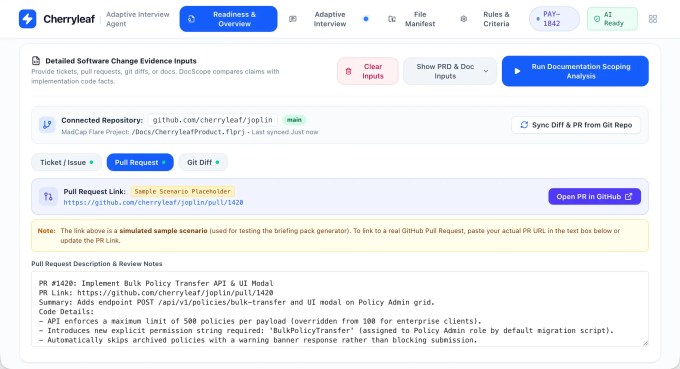Click the 'Pull Request Description & Review Notes' label

coord(97,264)
